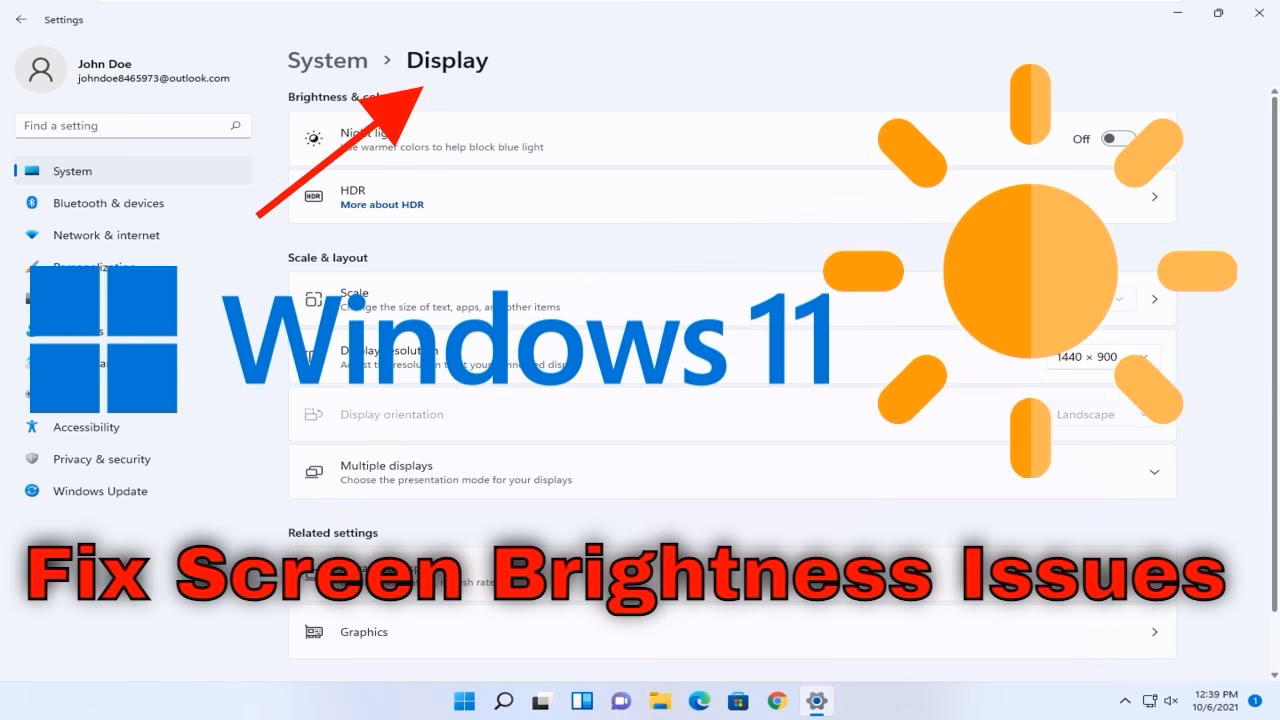Screen dimensions: 1280x720
Task: Open File Explorer from the taskbar
Action: coord(660,701)
